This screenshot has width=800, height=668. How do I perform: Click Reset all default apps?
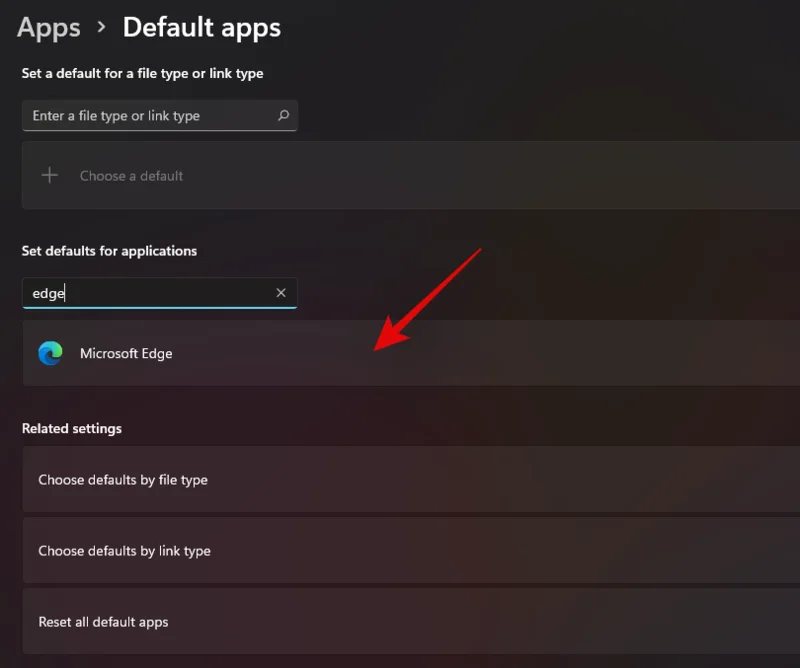click(x=104, y=621)
